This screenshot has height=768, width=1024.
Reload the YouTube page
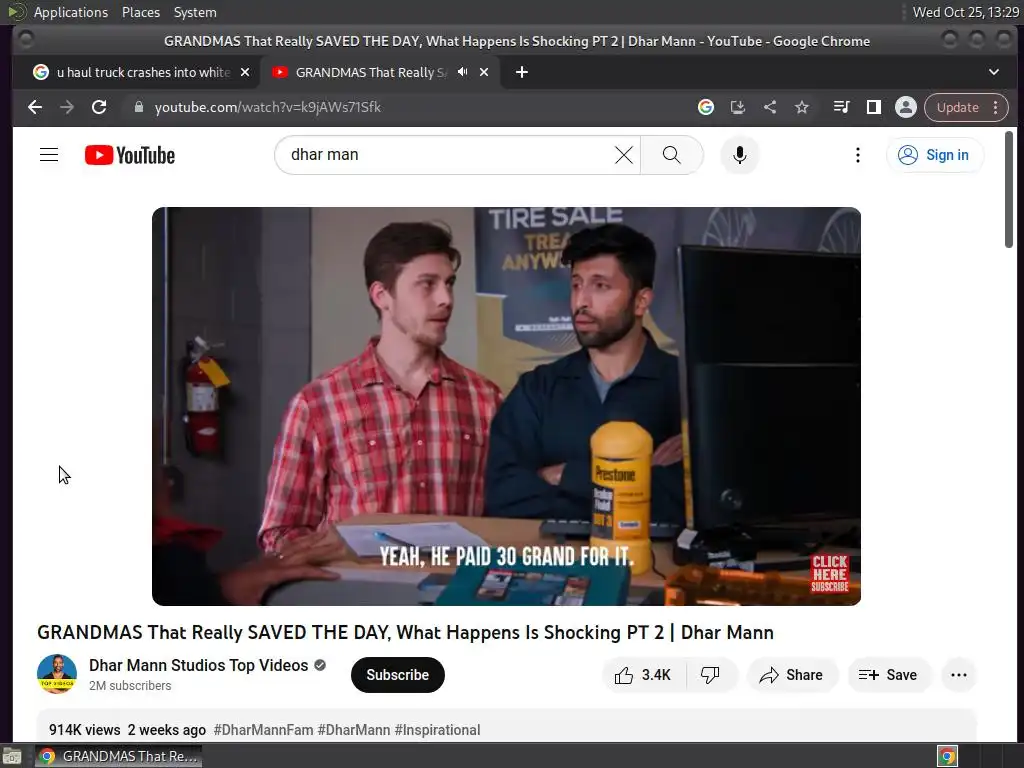point(99,107)
